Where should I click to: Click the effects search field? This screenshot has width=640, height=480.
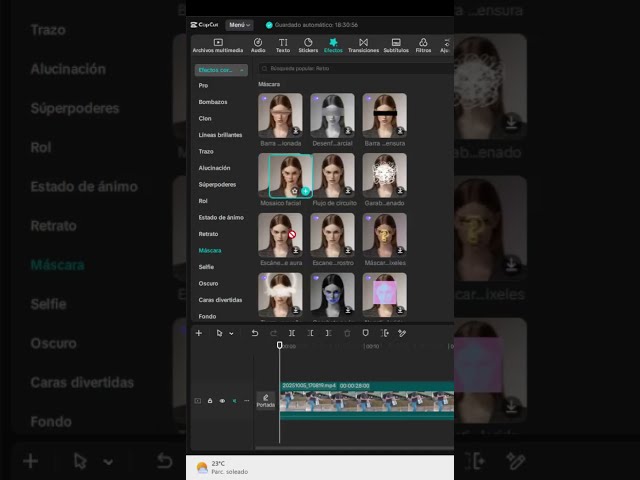(356, 69)
